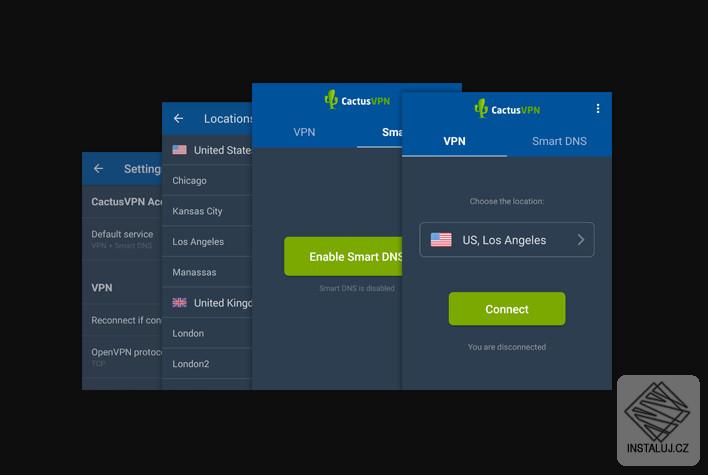Click the VPN section heading in Settings

coord(102,288)
